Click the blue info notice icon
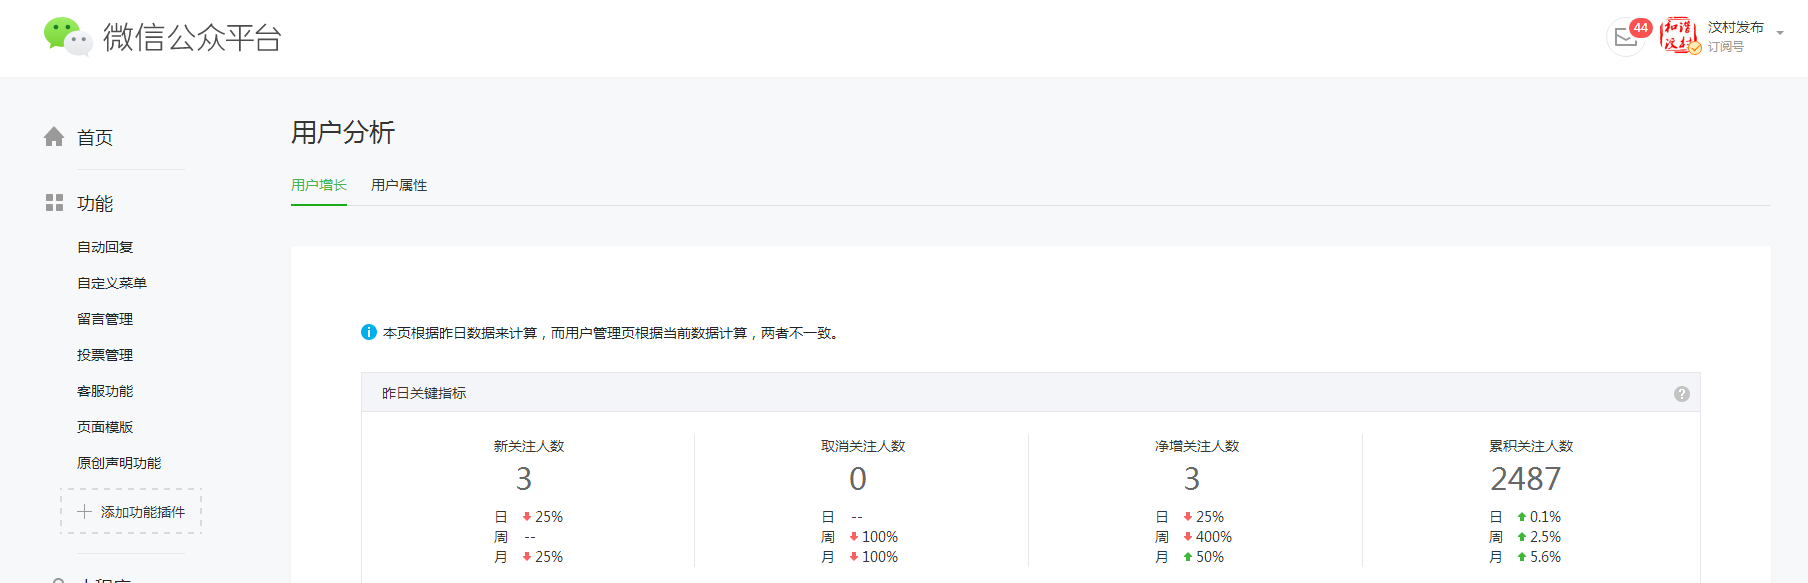The image size is (1808, 583). 369,332
